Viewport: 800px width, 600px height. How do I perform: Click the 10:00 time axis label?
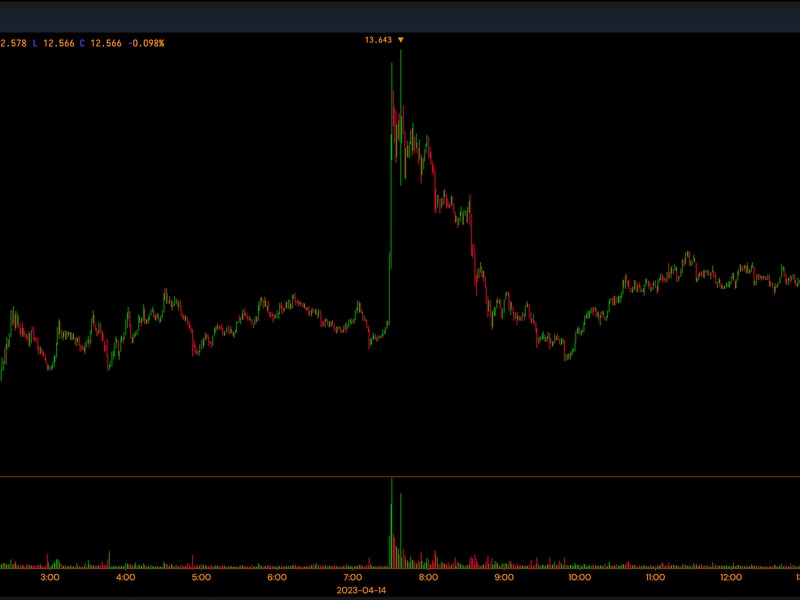tap(579, 577)
